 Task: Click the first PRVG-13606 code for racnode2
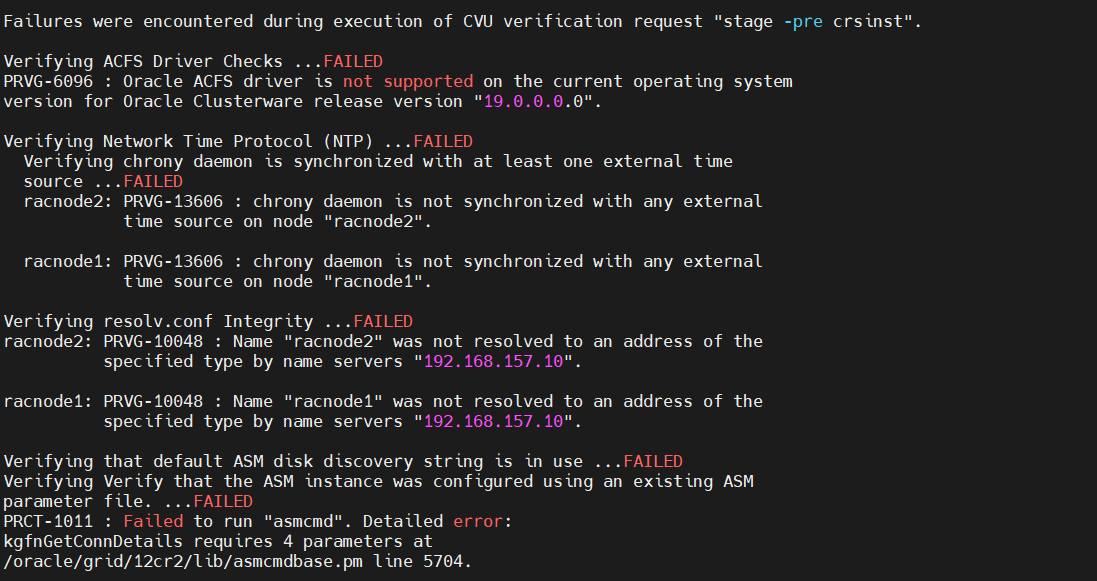(173, 202)
